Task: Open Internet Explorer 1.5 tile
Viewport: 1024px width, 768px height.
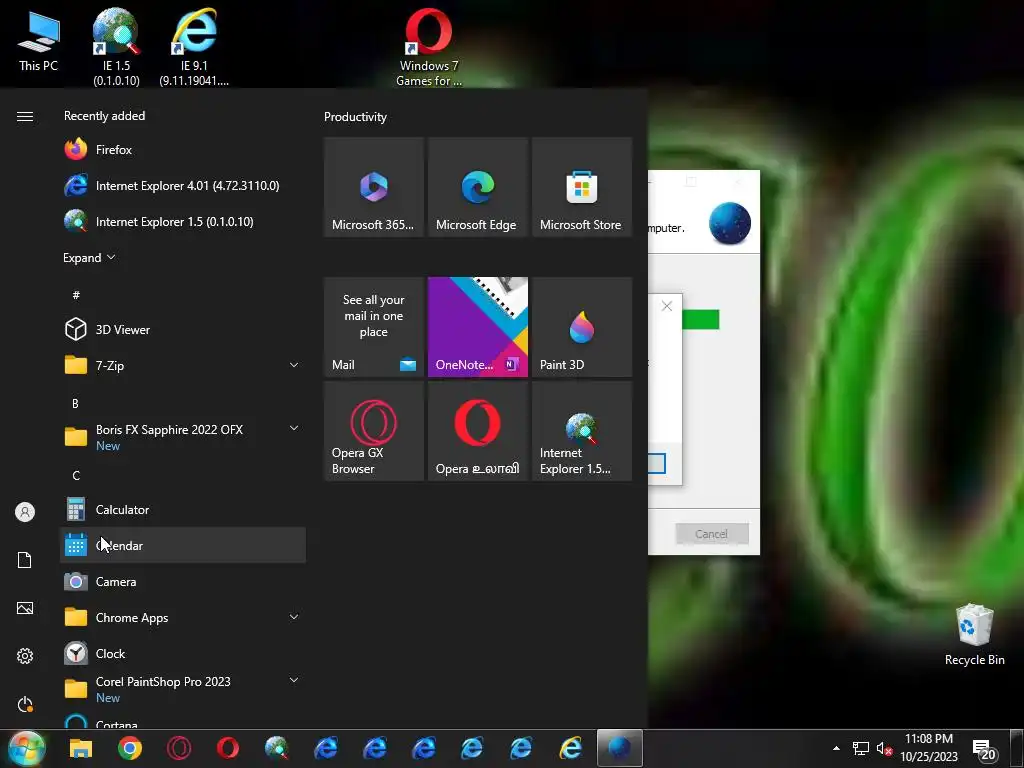Action: [582, 431]
